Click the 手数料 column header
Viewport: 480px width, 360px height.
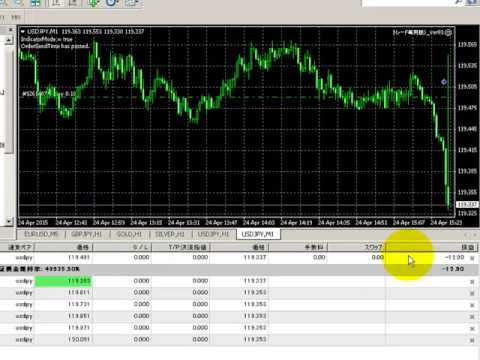(x=298, y=247)
